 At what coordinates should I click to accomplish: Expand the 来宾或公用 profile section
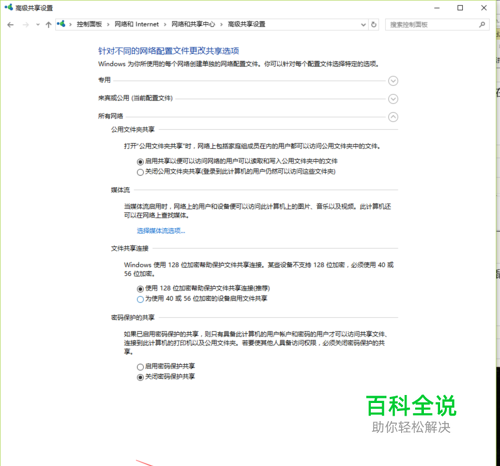(x=393, y=99)
